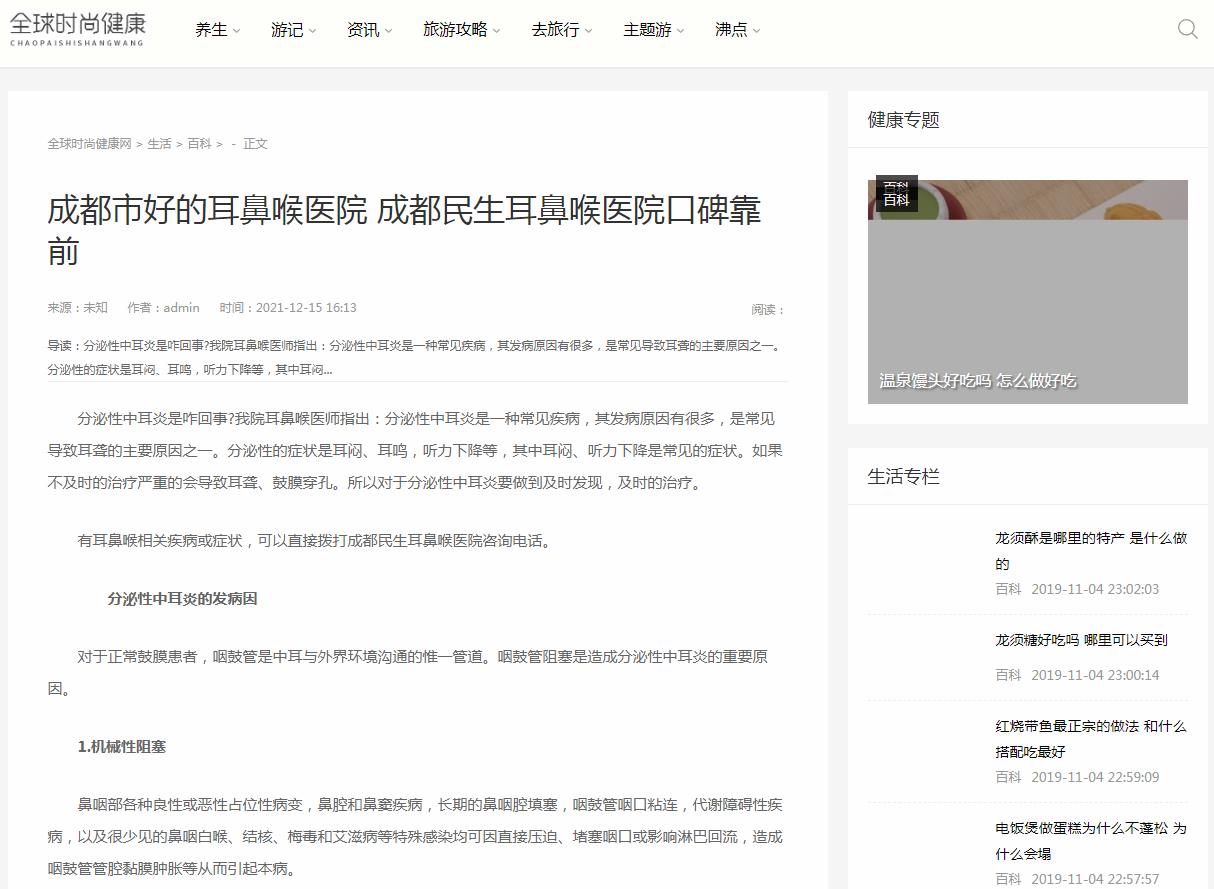Click the 生活专栏 sidebar heading

coord(904,477)
